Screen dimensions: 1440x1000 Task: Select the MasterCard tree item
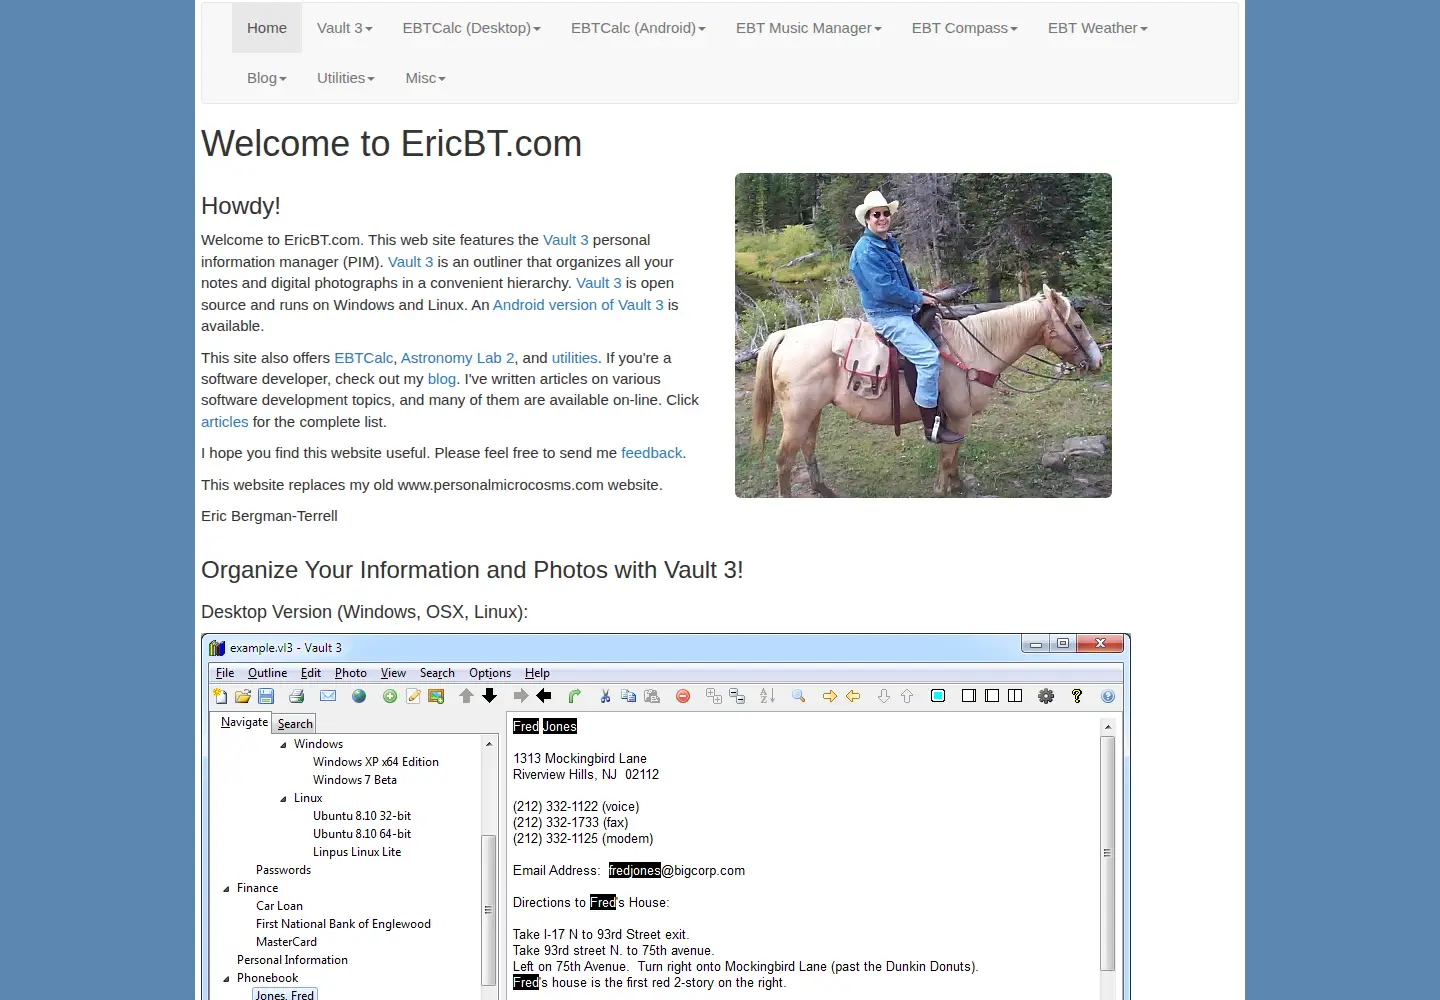286,942
